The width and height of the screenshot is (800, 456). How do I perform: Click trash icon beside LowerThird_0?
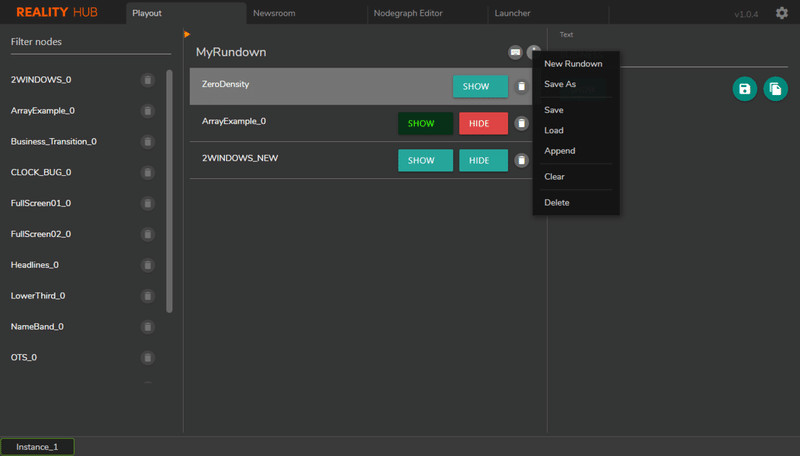147,296
